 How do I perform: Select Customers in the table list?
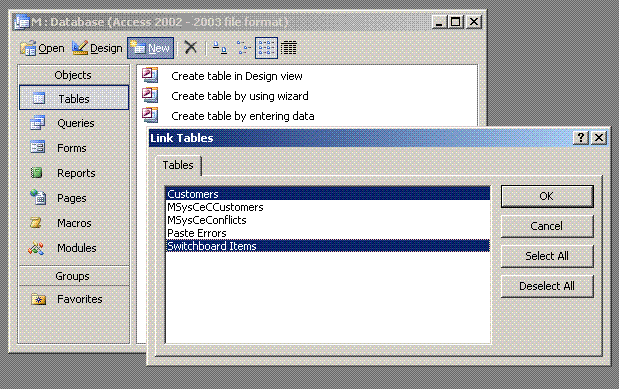point(328,194)
